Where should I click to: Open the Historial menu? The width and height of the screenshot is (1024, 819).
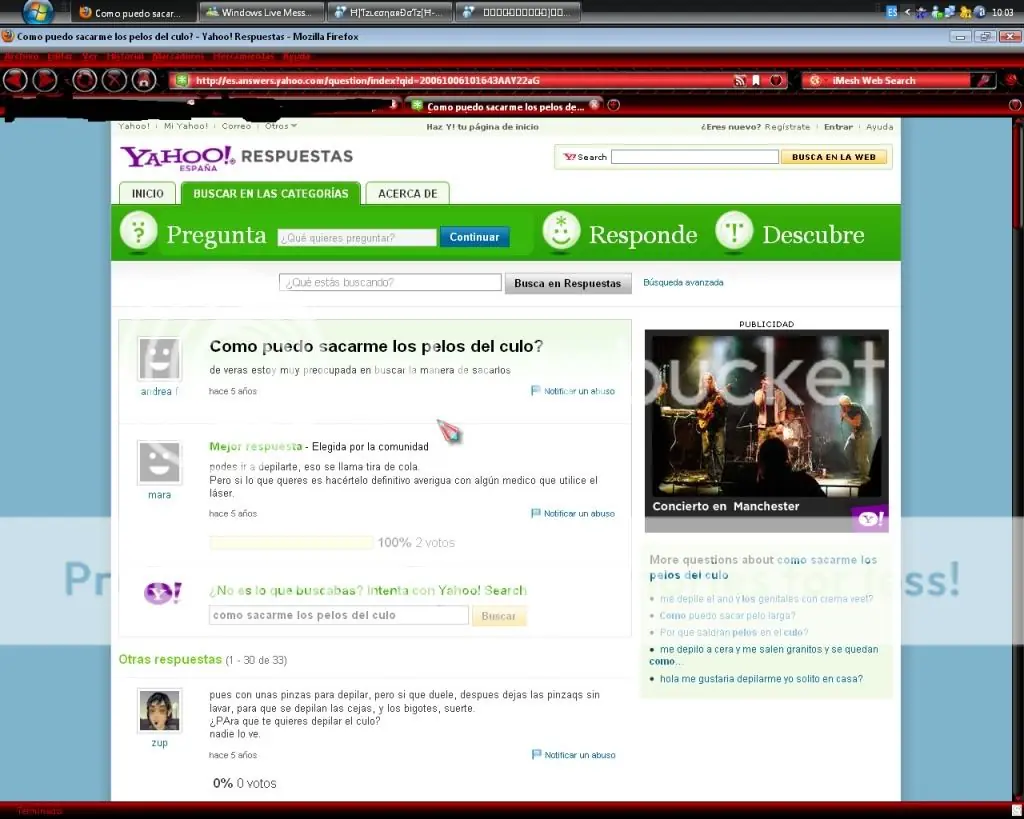[x=125, y=56]
